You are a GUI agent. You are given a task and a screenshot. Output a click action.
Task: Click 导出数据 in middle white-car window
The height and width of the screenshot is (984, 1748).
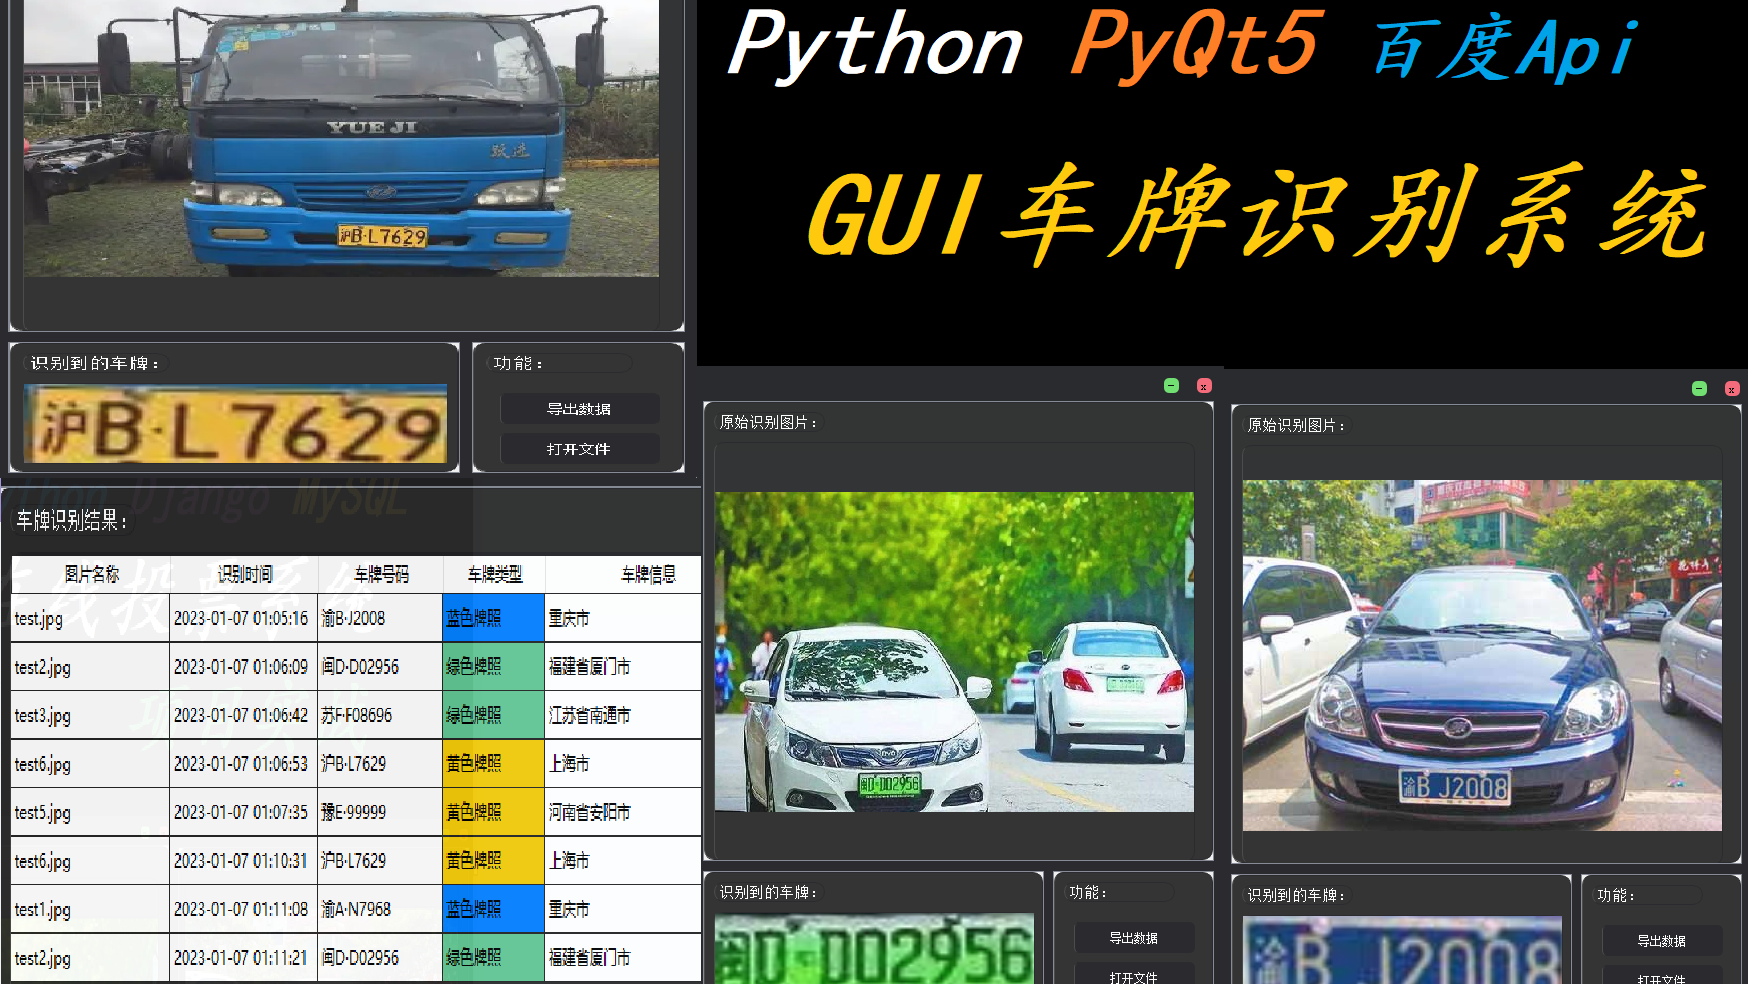pyautogui.click(x=1134, y=938)
